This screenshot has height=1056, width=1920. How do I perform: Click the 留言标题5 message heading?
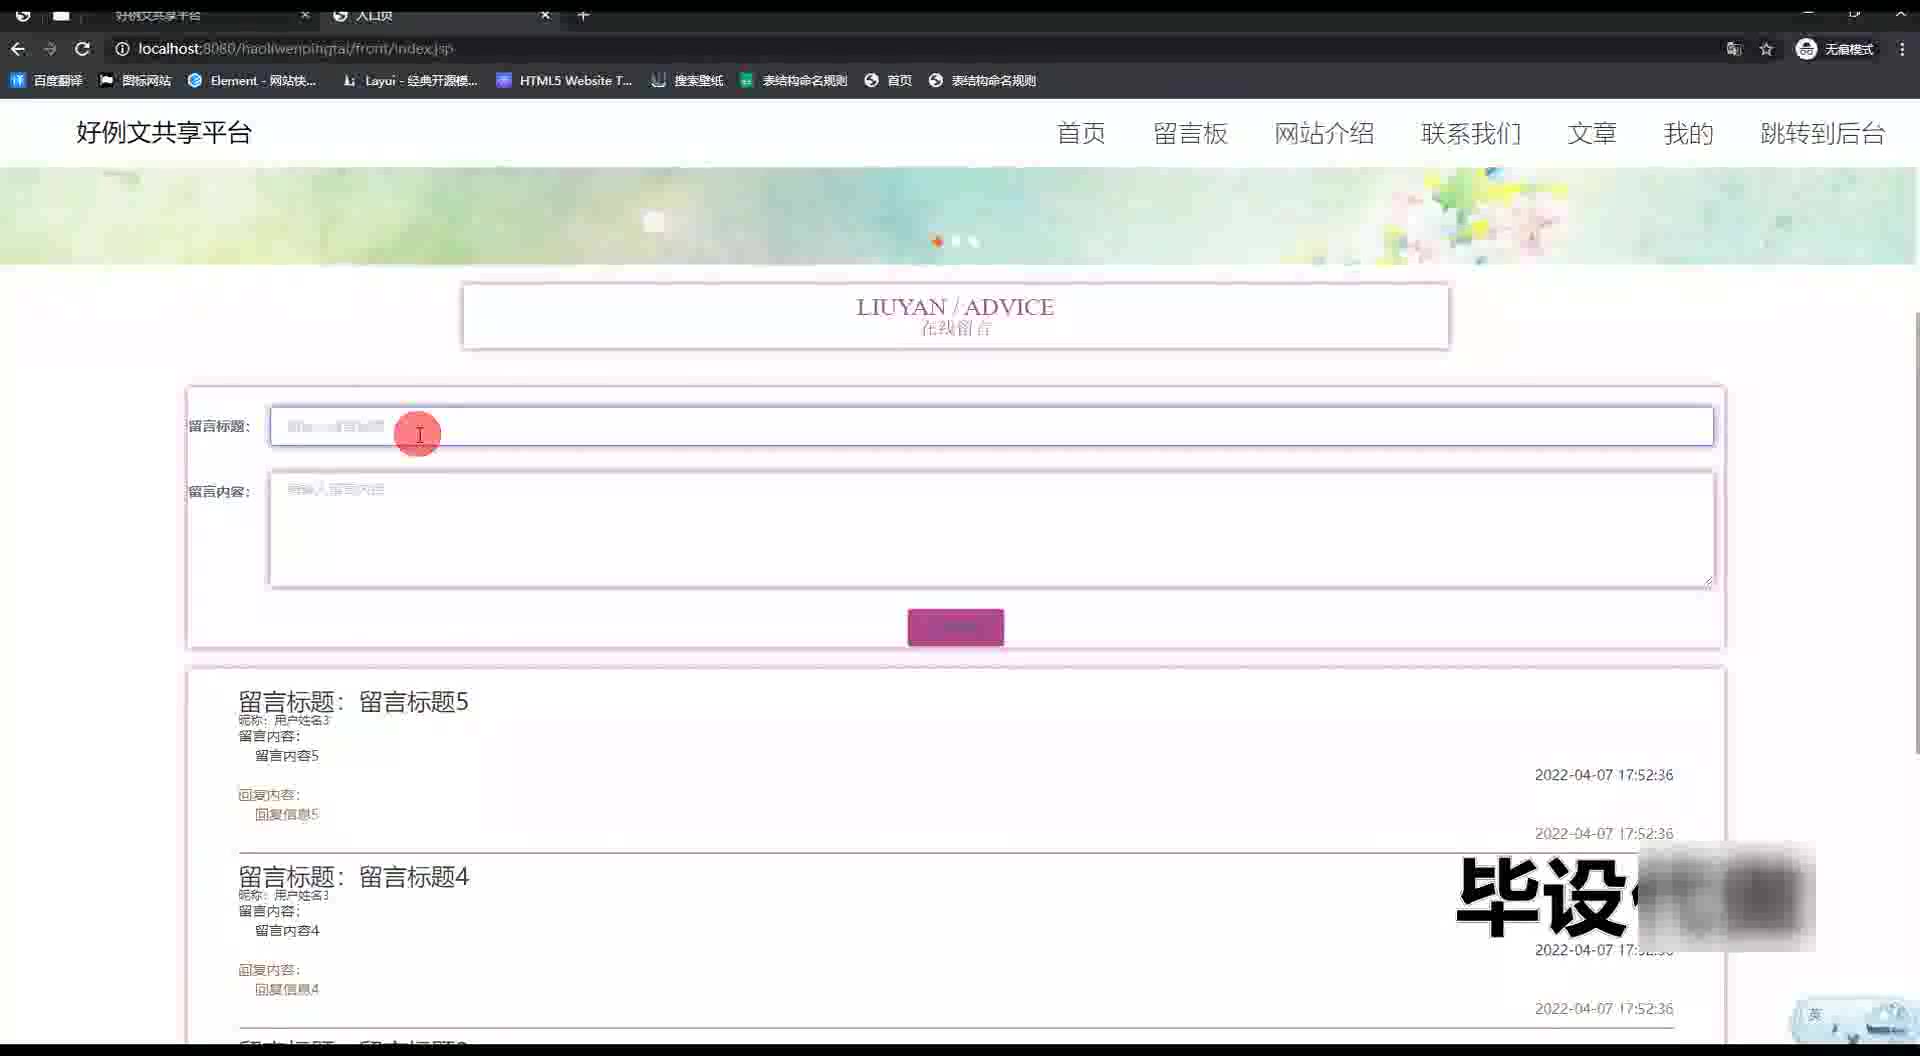[353, 702]
